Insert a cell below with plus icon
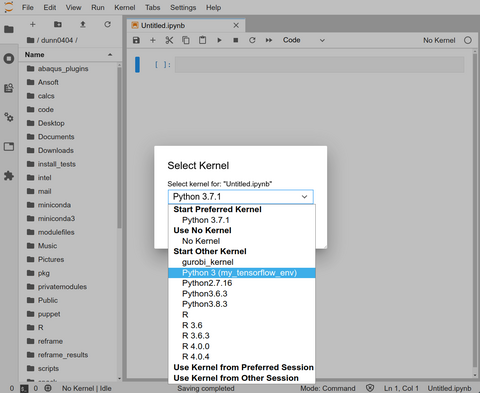This screenshot has height=393, width=480. [153, 40]
